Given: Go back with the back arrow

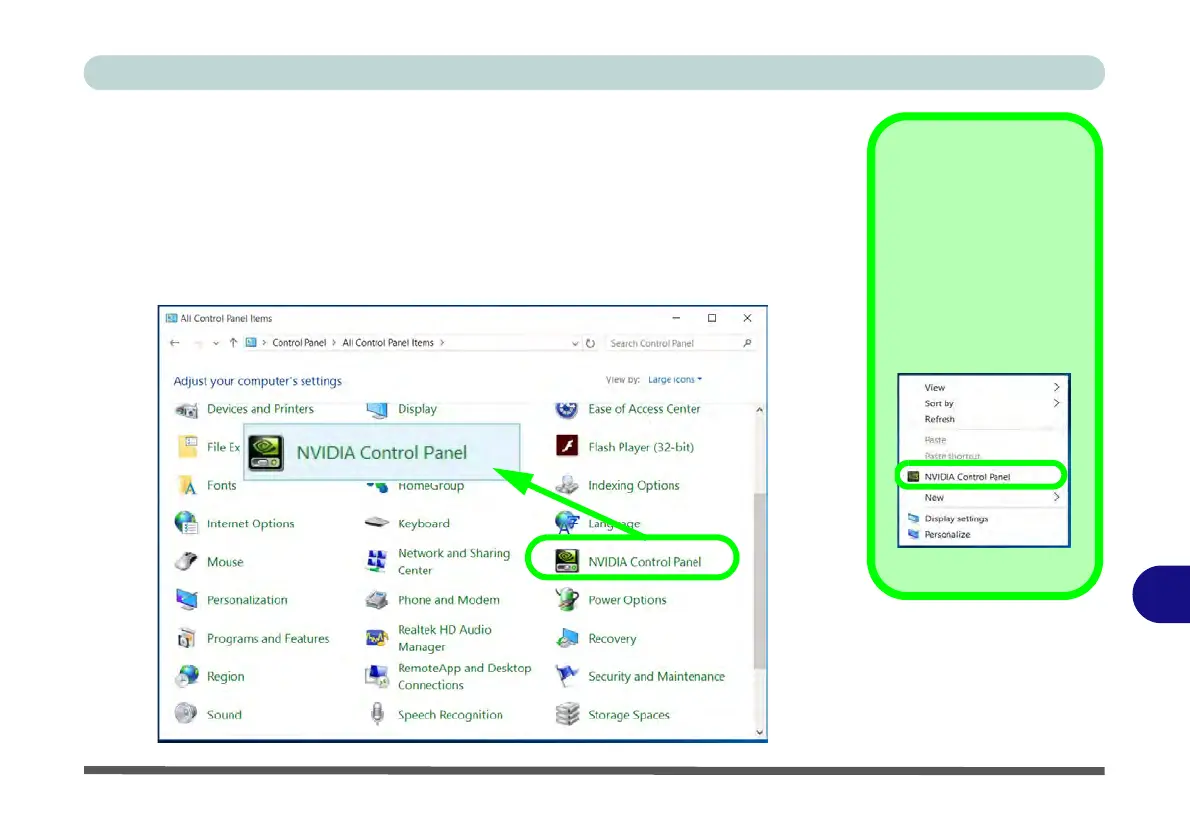Looking at the screenshot, I should 175,343.
